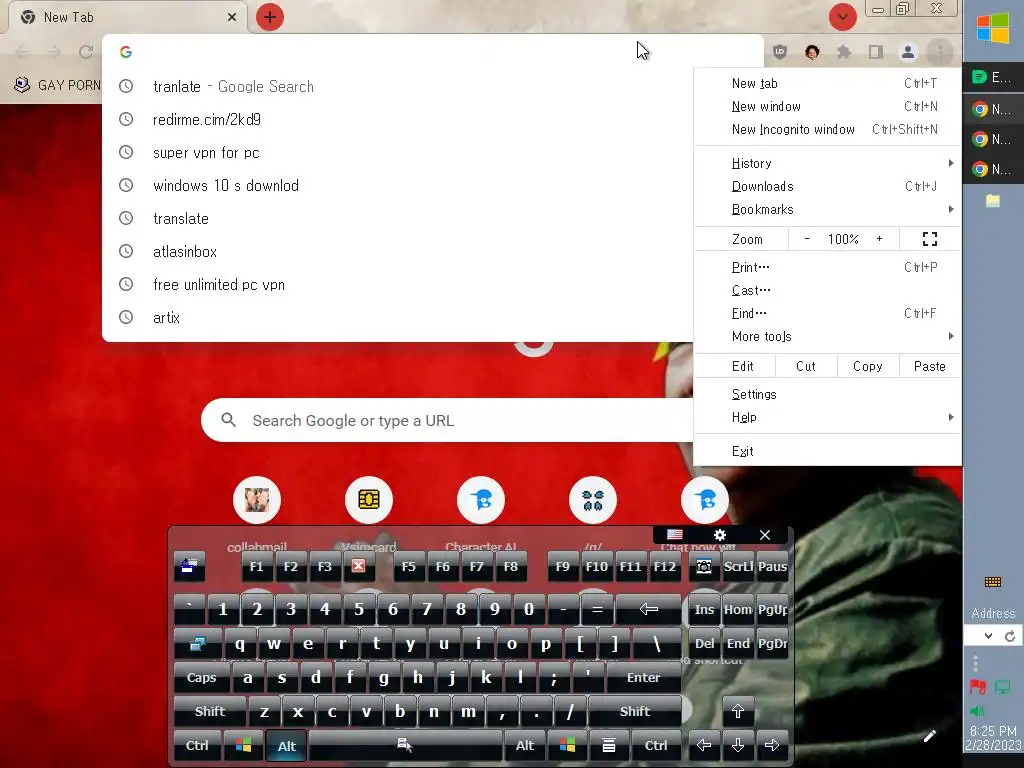This screenshot has height=768, width=1024.
Task: Click the Enter key on keyboard
Action: coord(643,678)
